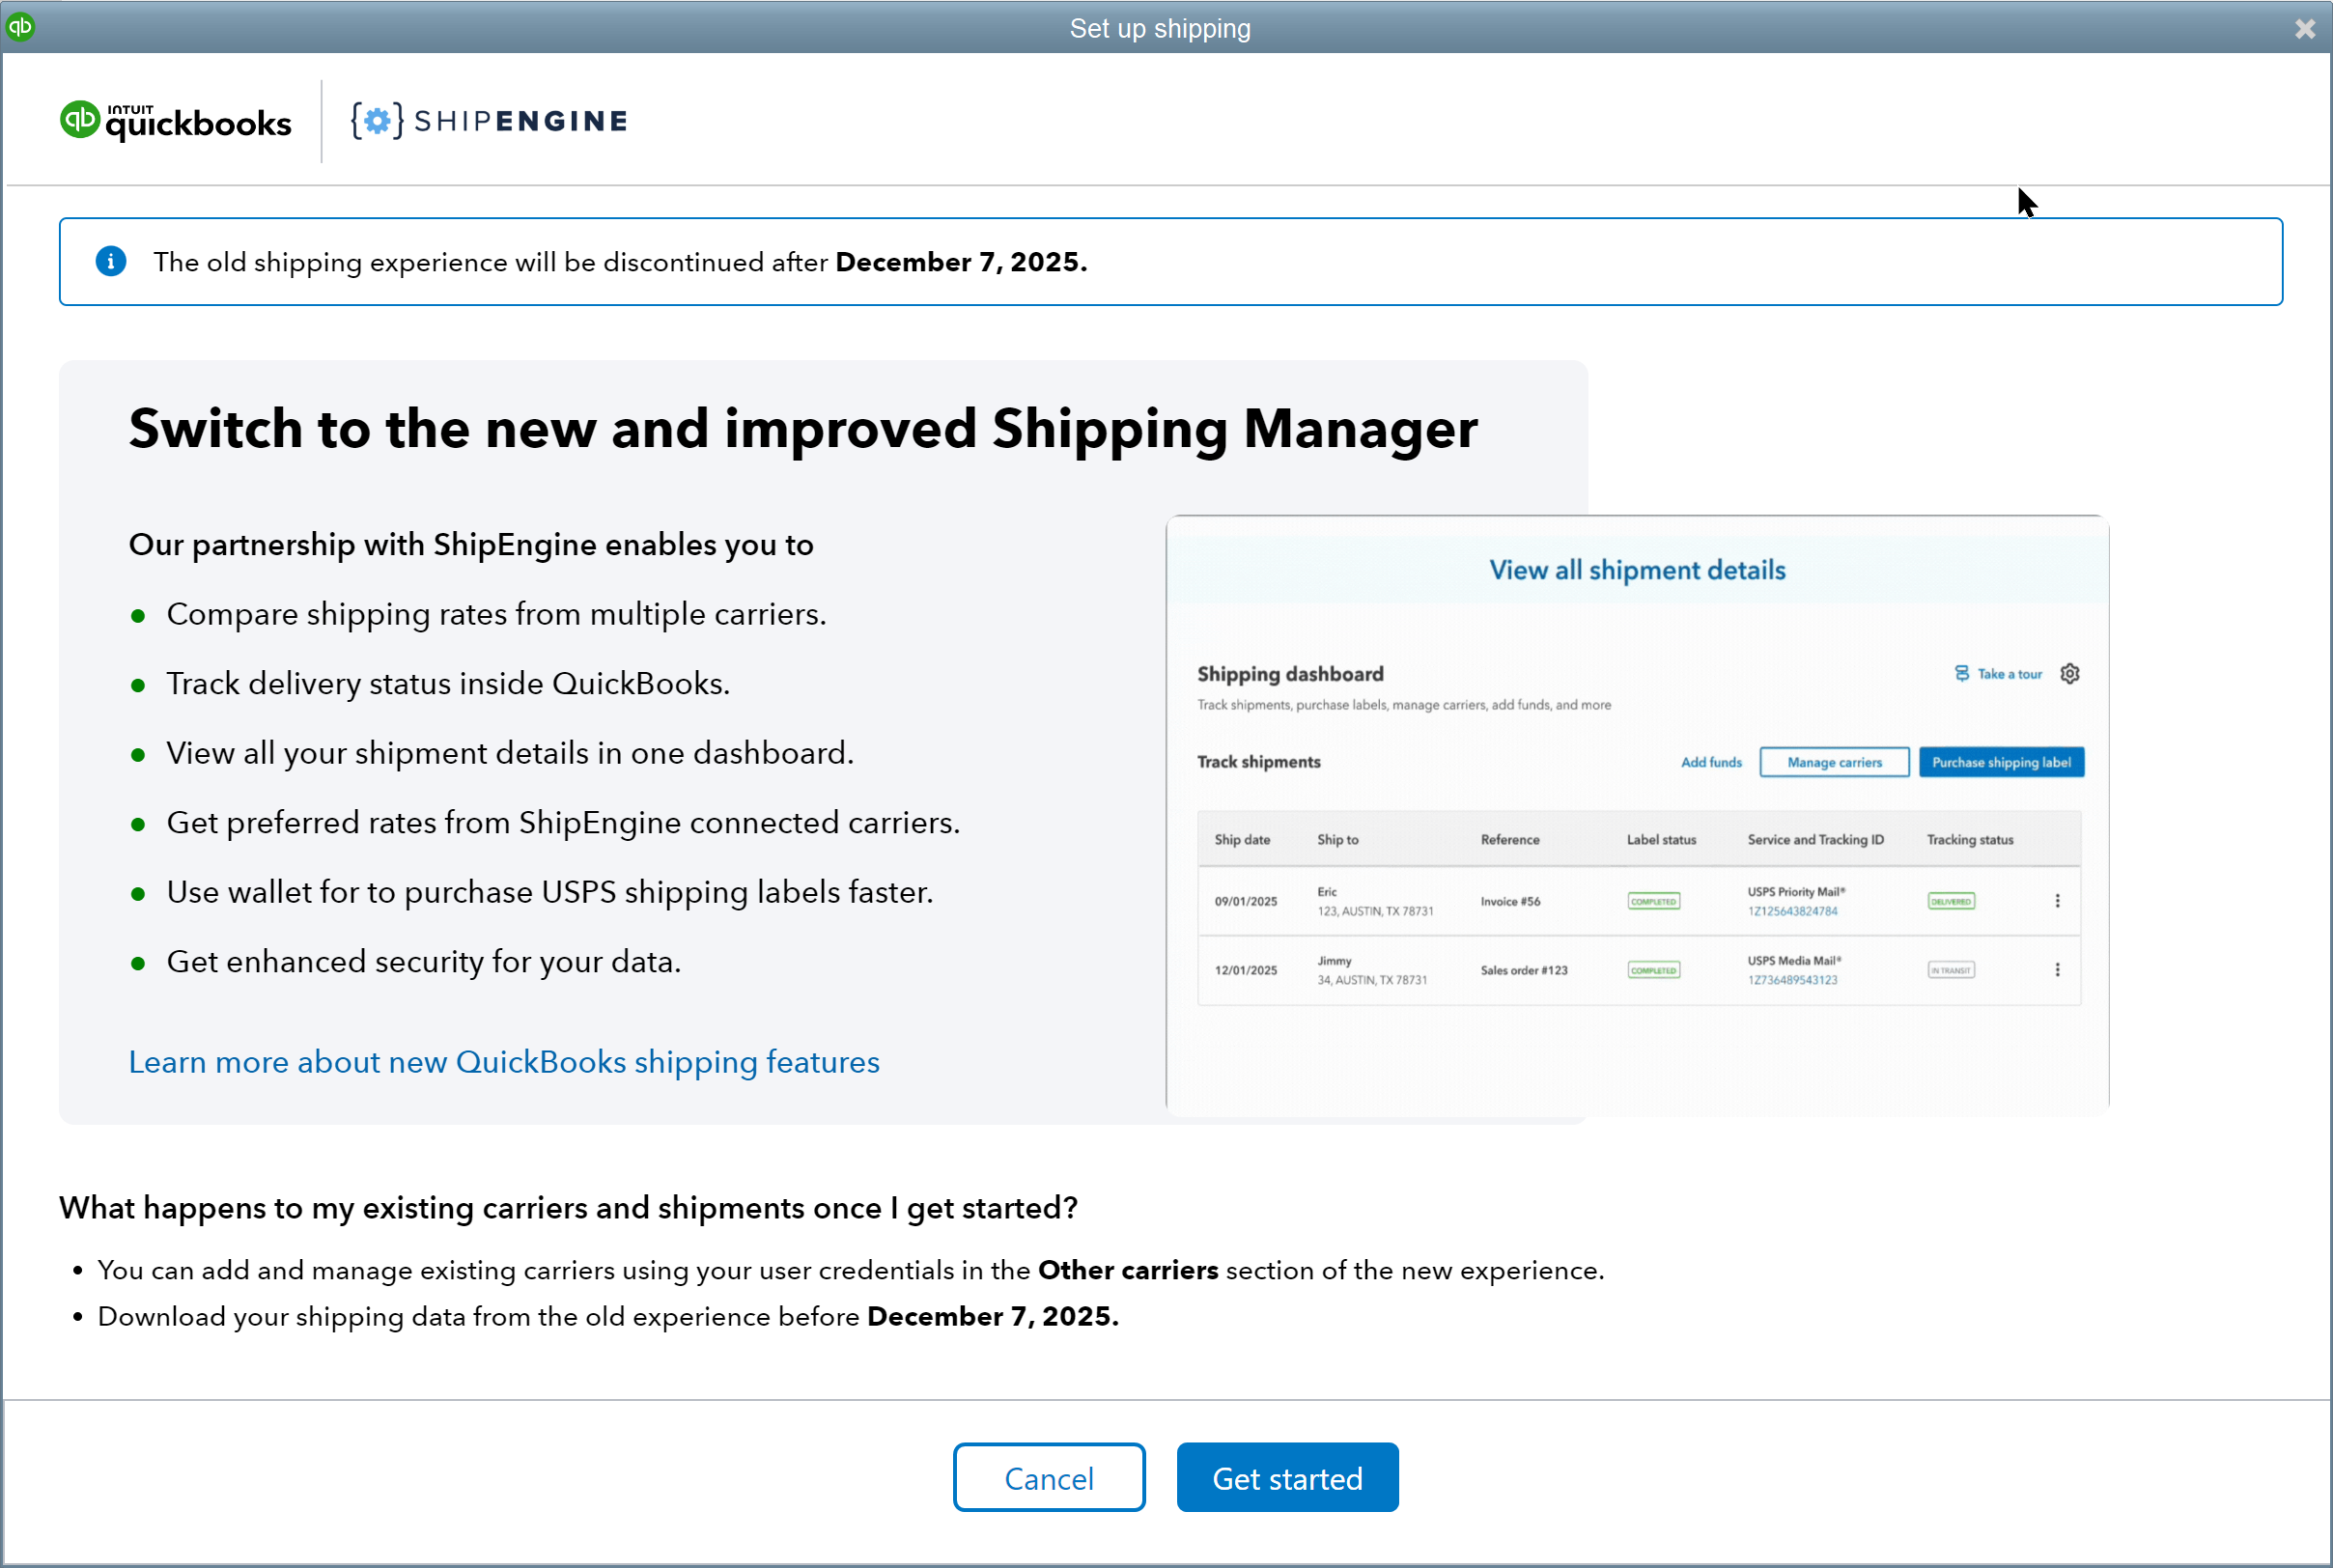Click the Cancel button
Screen dimensions: 2333x1568
(1049, 1477)
